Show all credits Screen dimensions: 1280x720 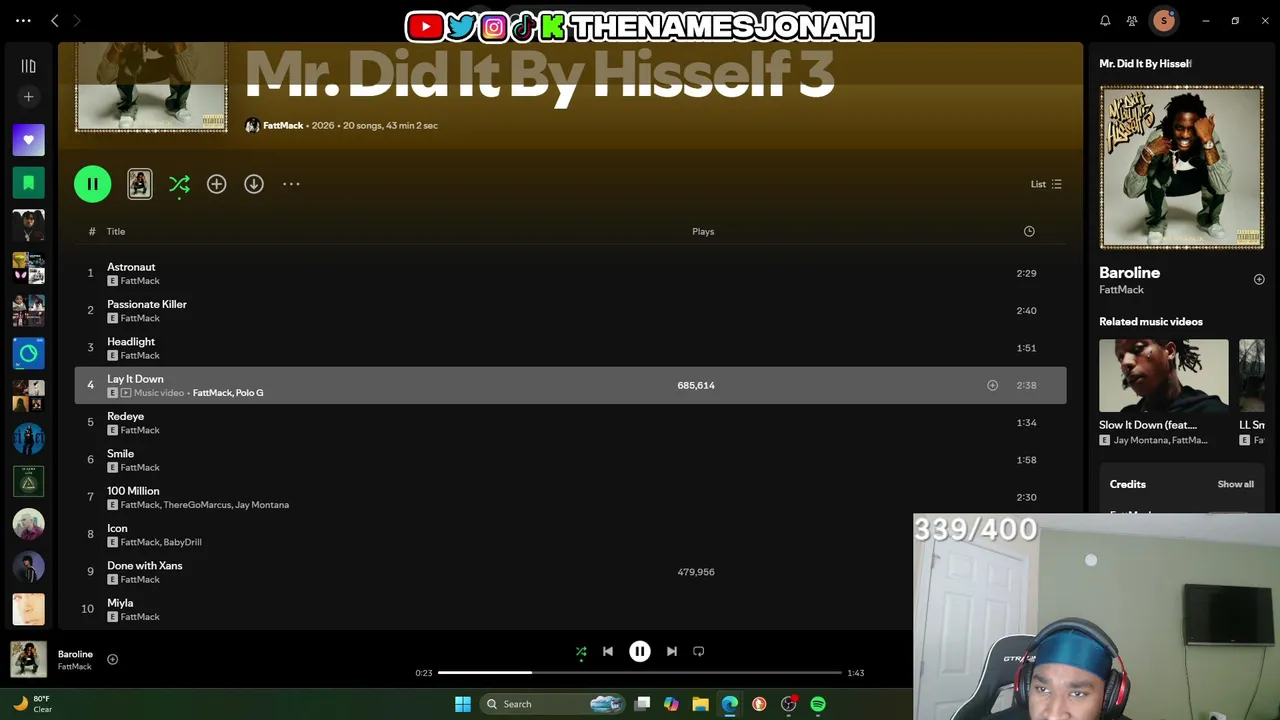click(x=1235, y=484)
